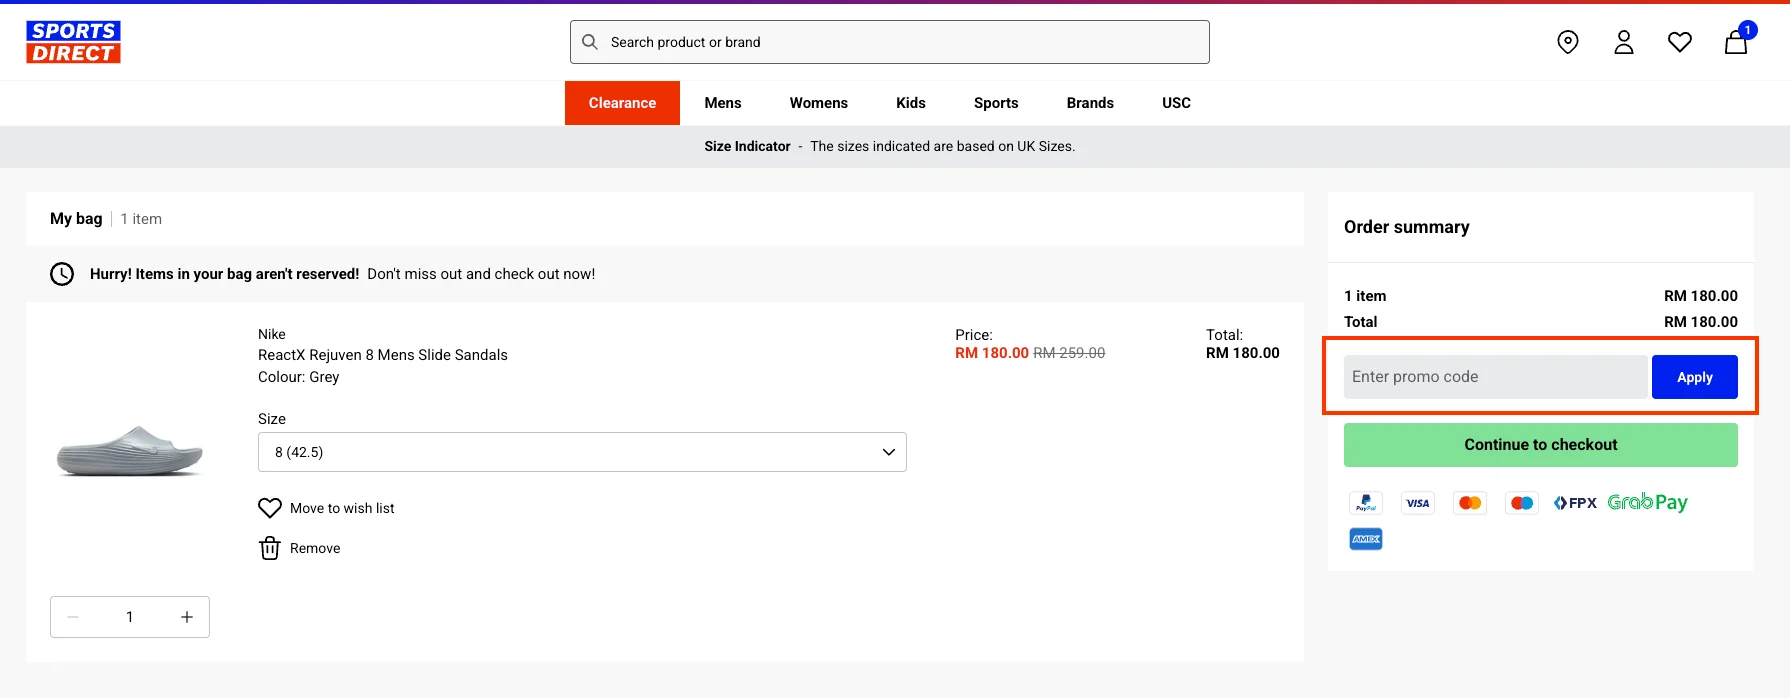Viewport: 1790px width, 698px height.
Task: Click the My bag heading
Action: (x=76, y=219)
